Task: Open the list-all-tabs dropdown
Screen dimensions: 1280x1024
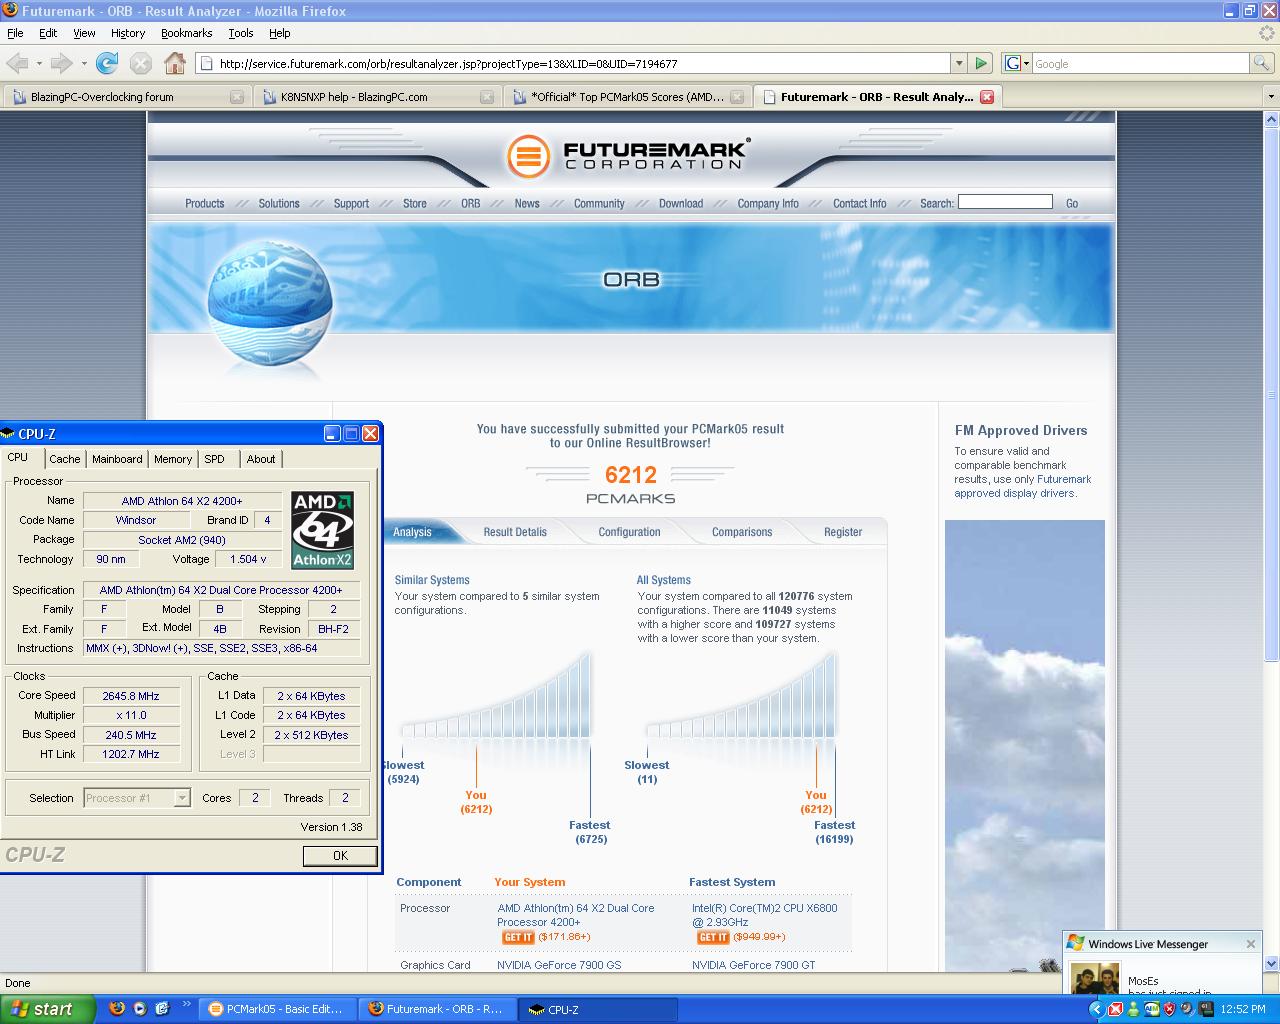Action: 1271,97
